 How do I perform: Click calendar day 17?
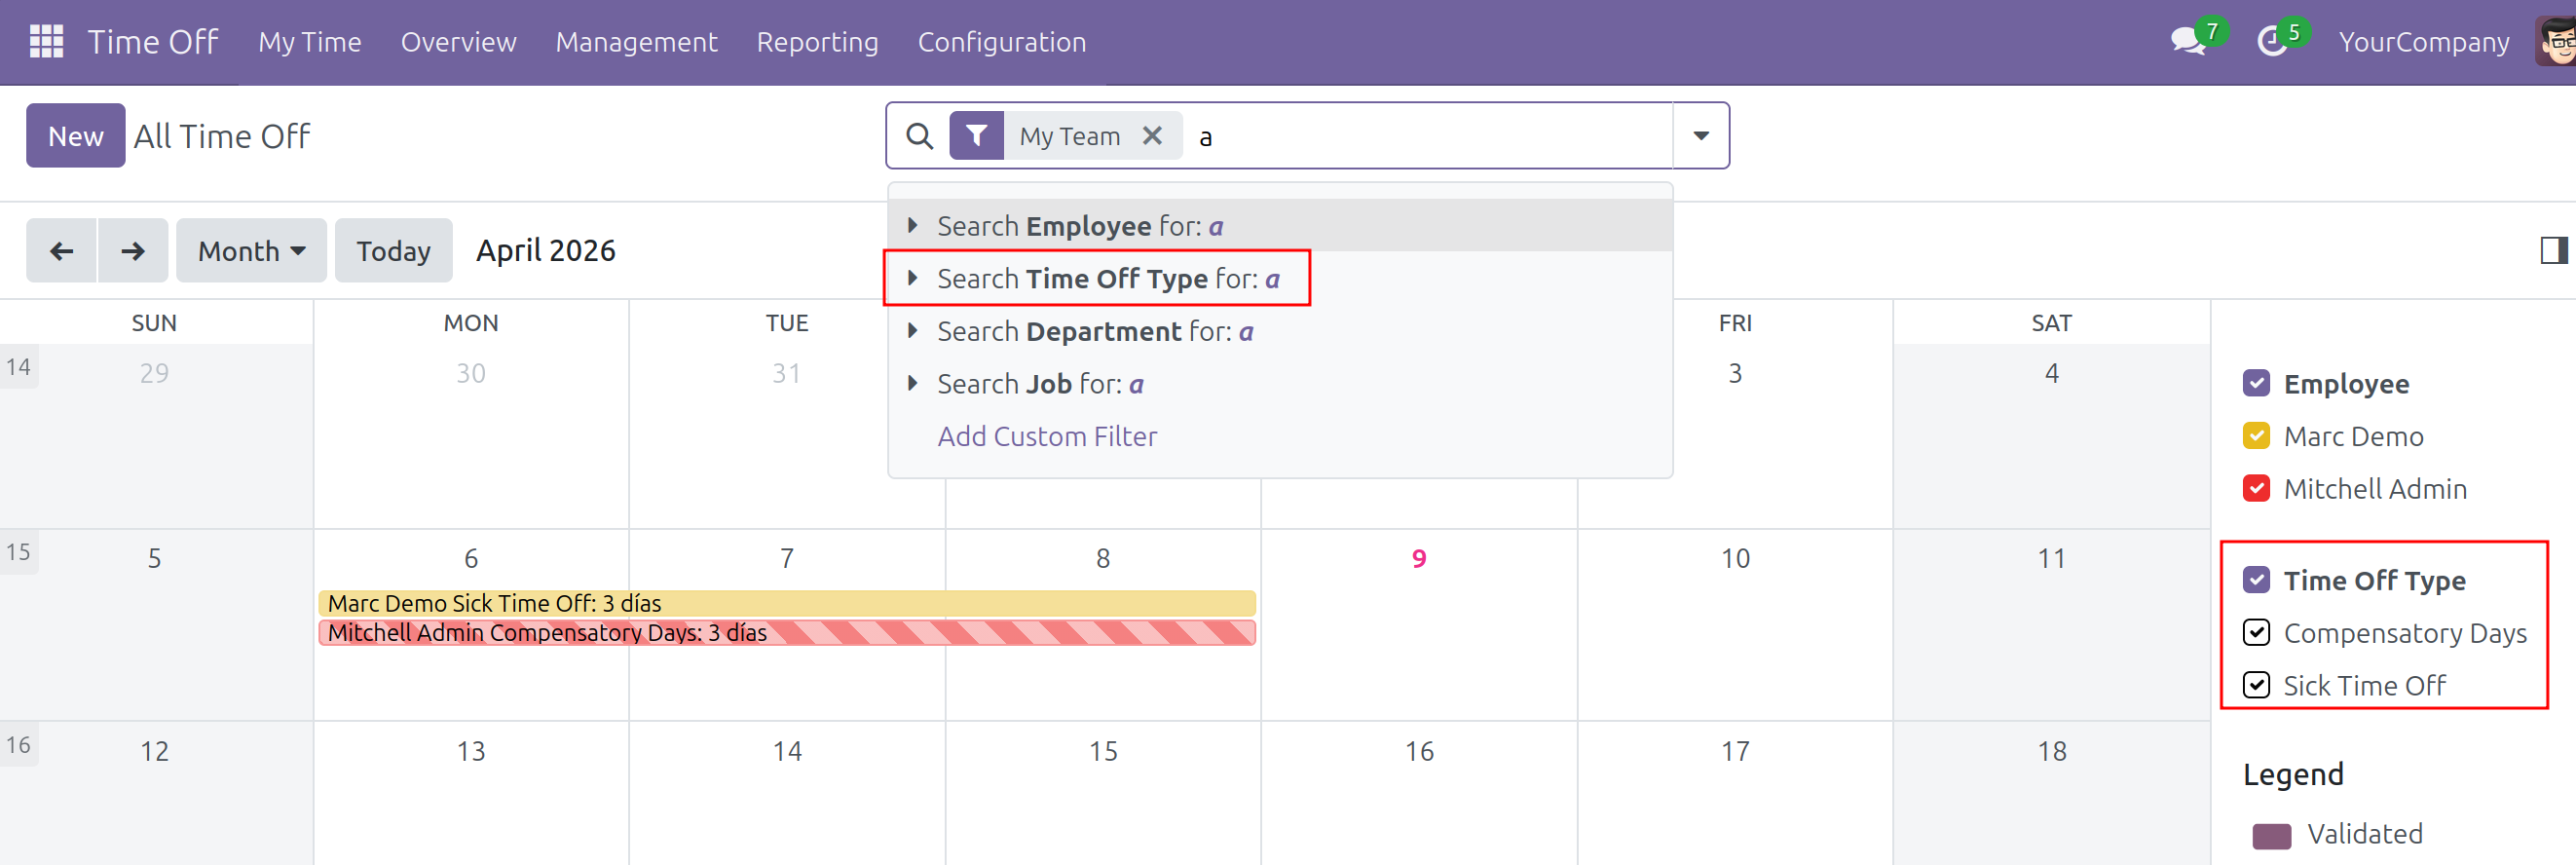click(1735, 751)
